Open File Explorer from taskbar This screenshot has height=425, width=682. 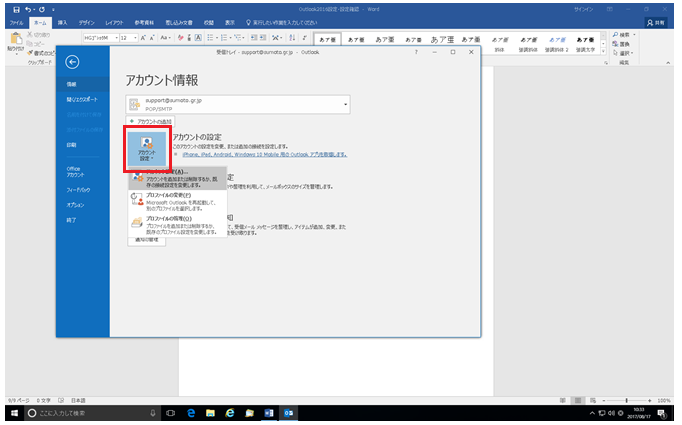(210, 413)
